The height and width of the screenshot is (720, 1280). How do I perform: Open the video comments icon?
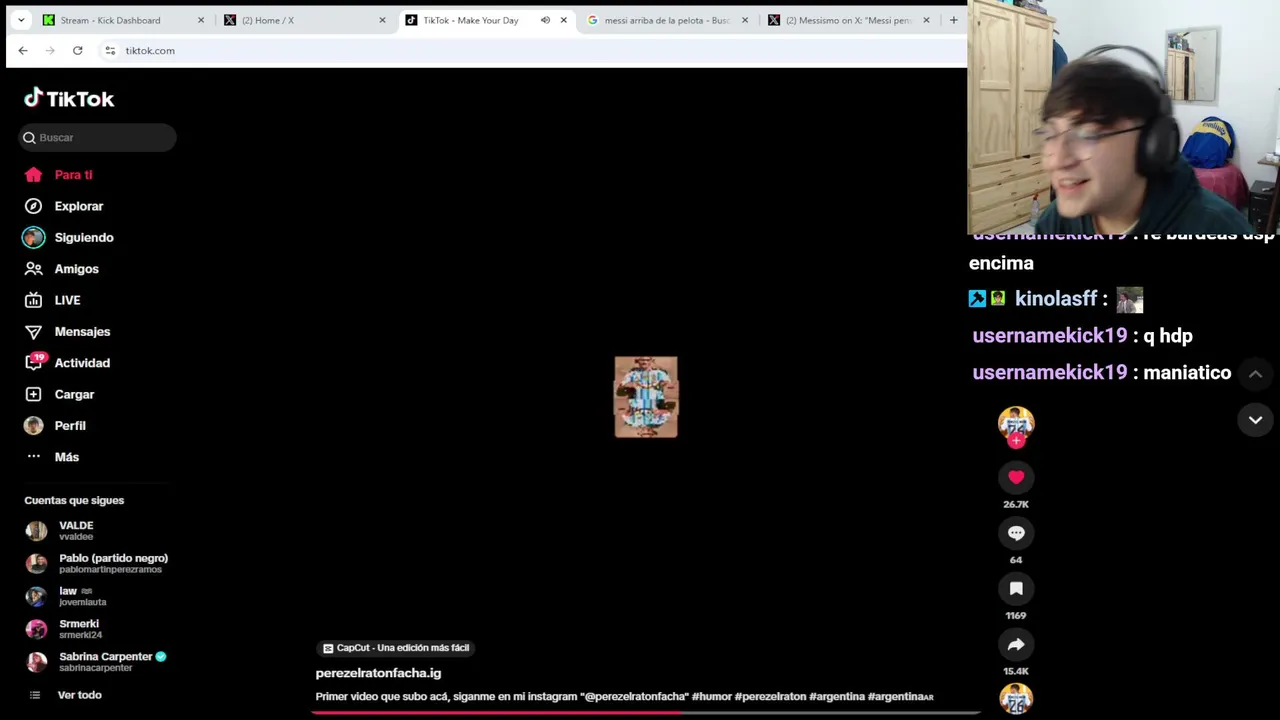tap(1016, 534)
